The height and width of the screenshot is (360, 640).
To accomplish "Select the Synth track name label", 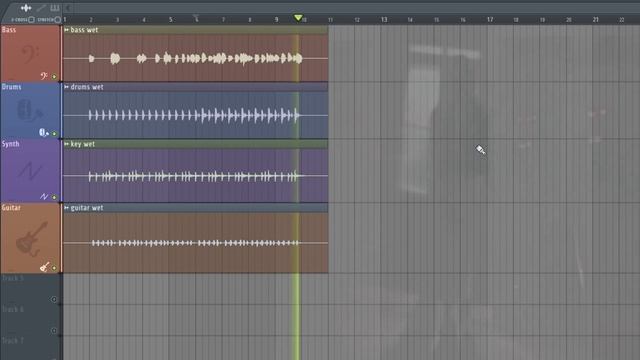I will 11,144.
